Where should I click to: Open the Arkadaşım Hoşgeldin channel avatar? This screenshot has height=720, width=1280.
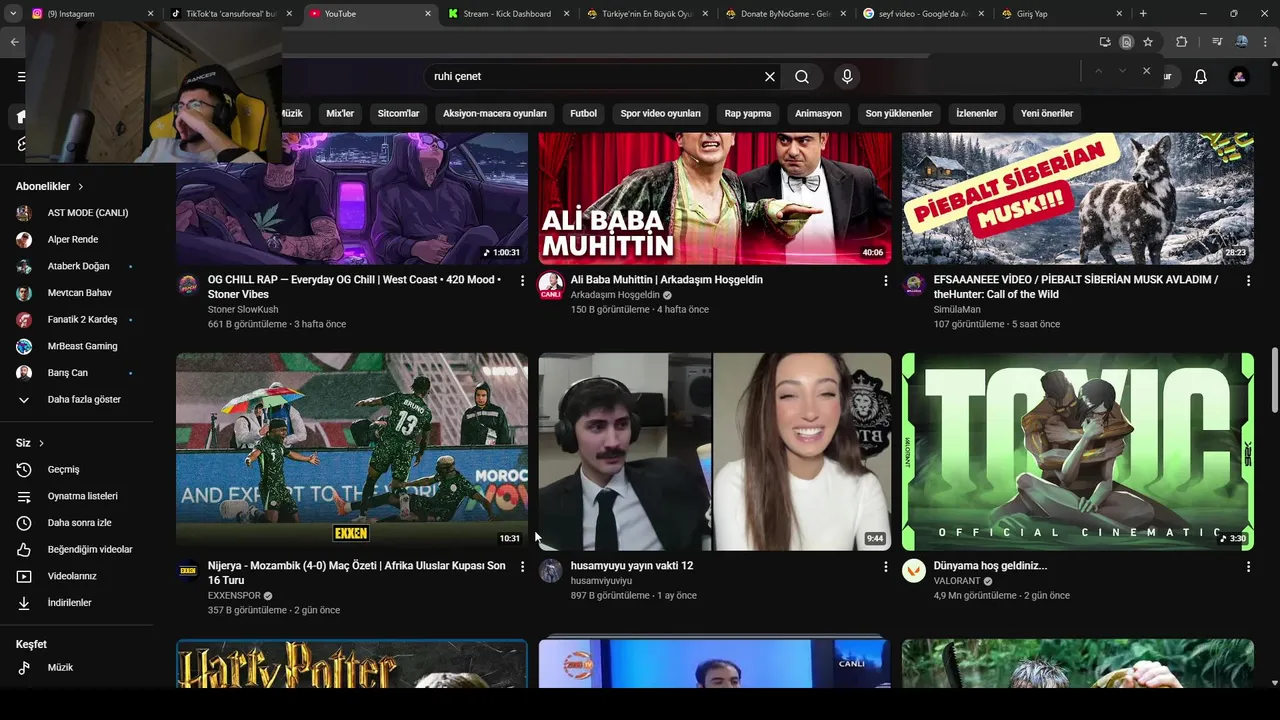coord(551,285)
